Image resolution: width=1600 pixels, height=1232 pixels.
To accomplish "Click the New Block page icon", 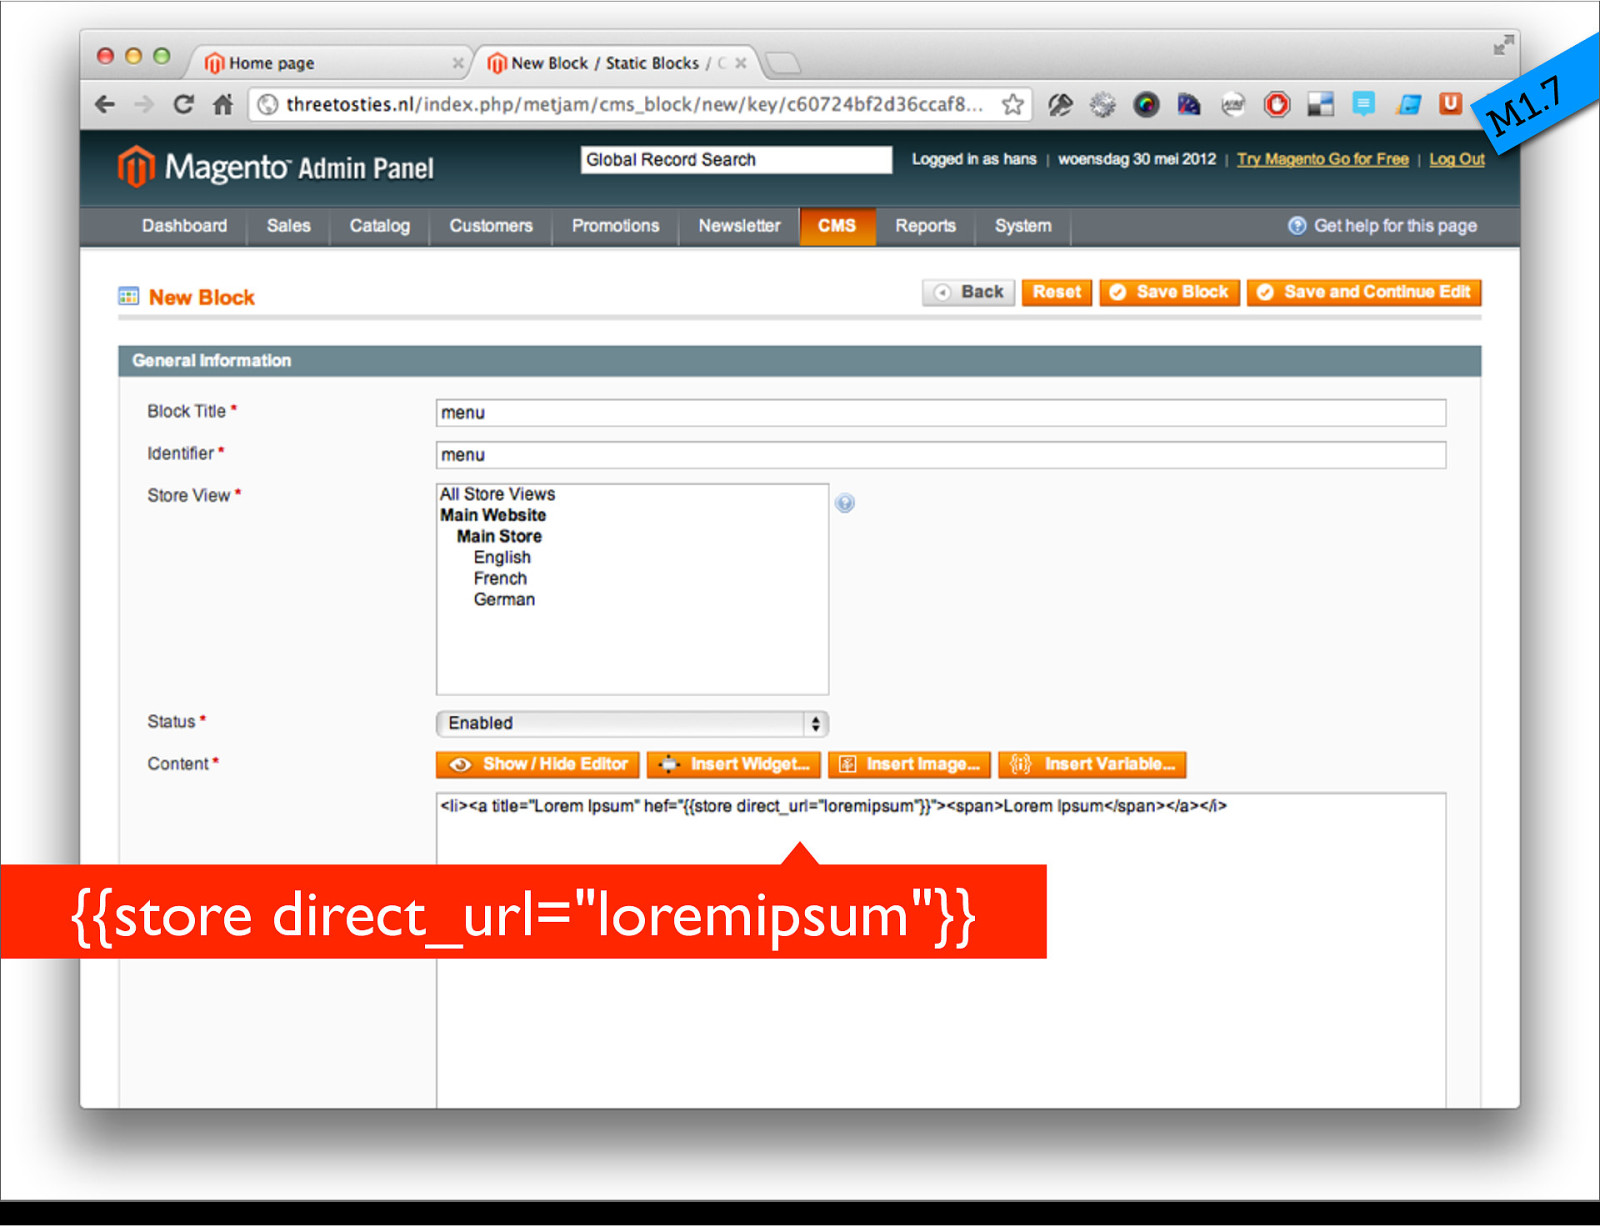I will [128, 296].
